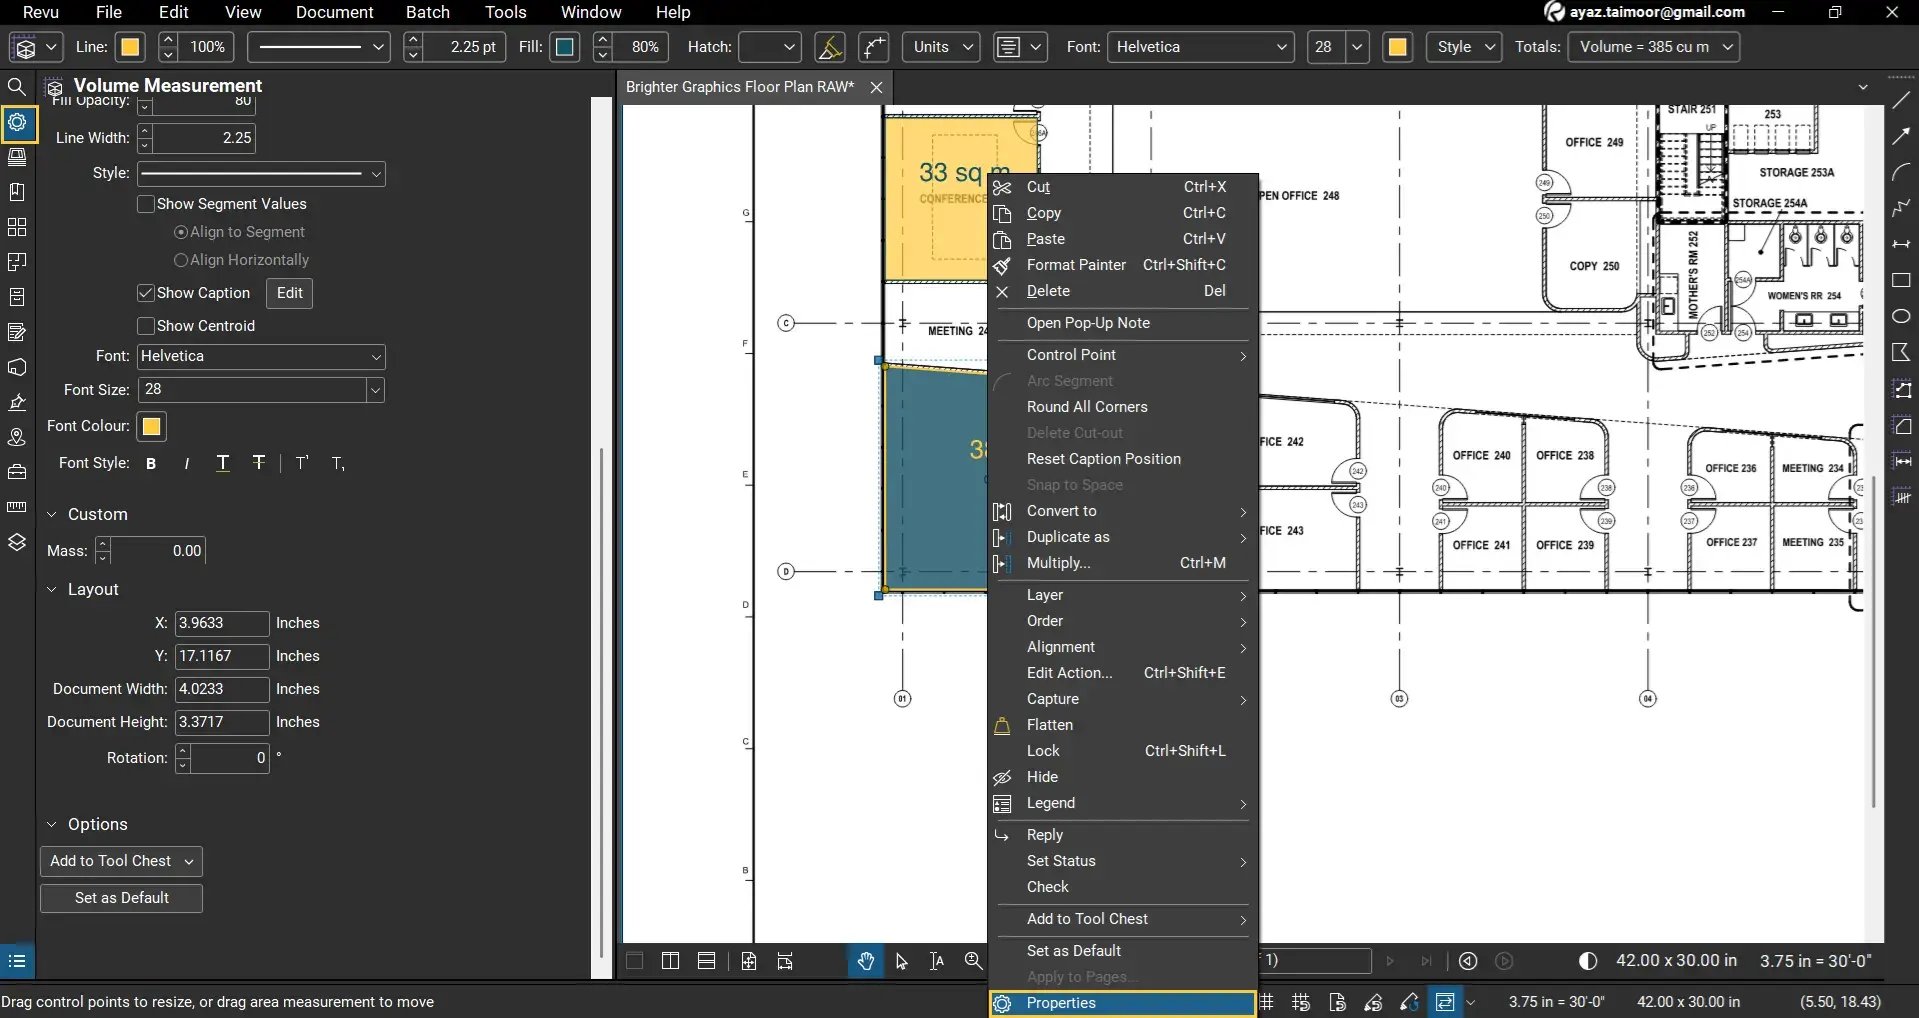Select the Align Horizontally radio button

tap(181, 259)
